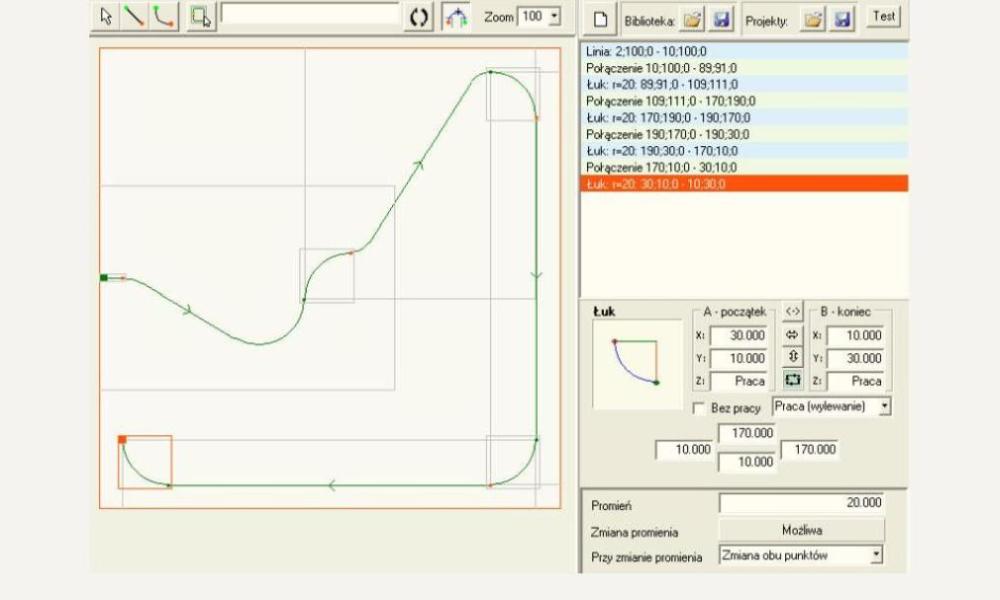Image resolution: width=1000 pixels, height=600 pixels.
Task: Activate the rectangle selection tool
Action: coord(202,17)
